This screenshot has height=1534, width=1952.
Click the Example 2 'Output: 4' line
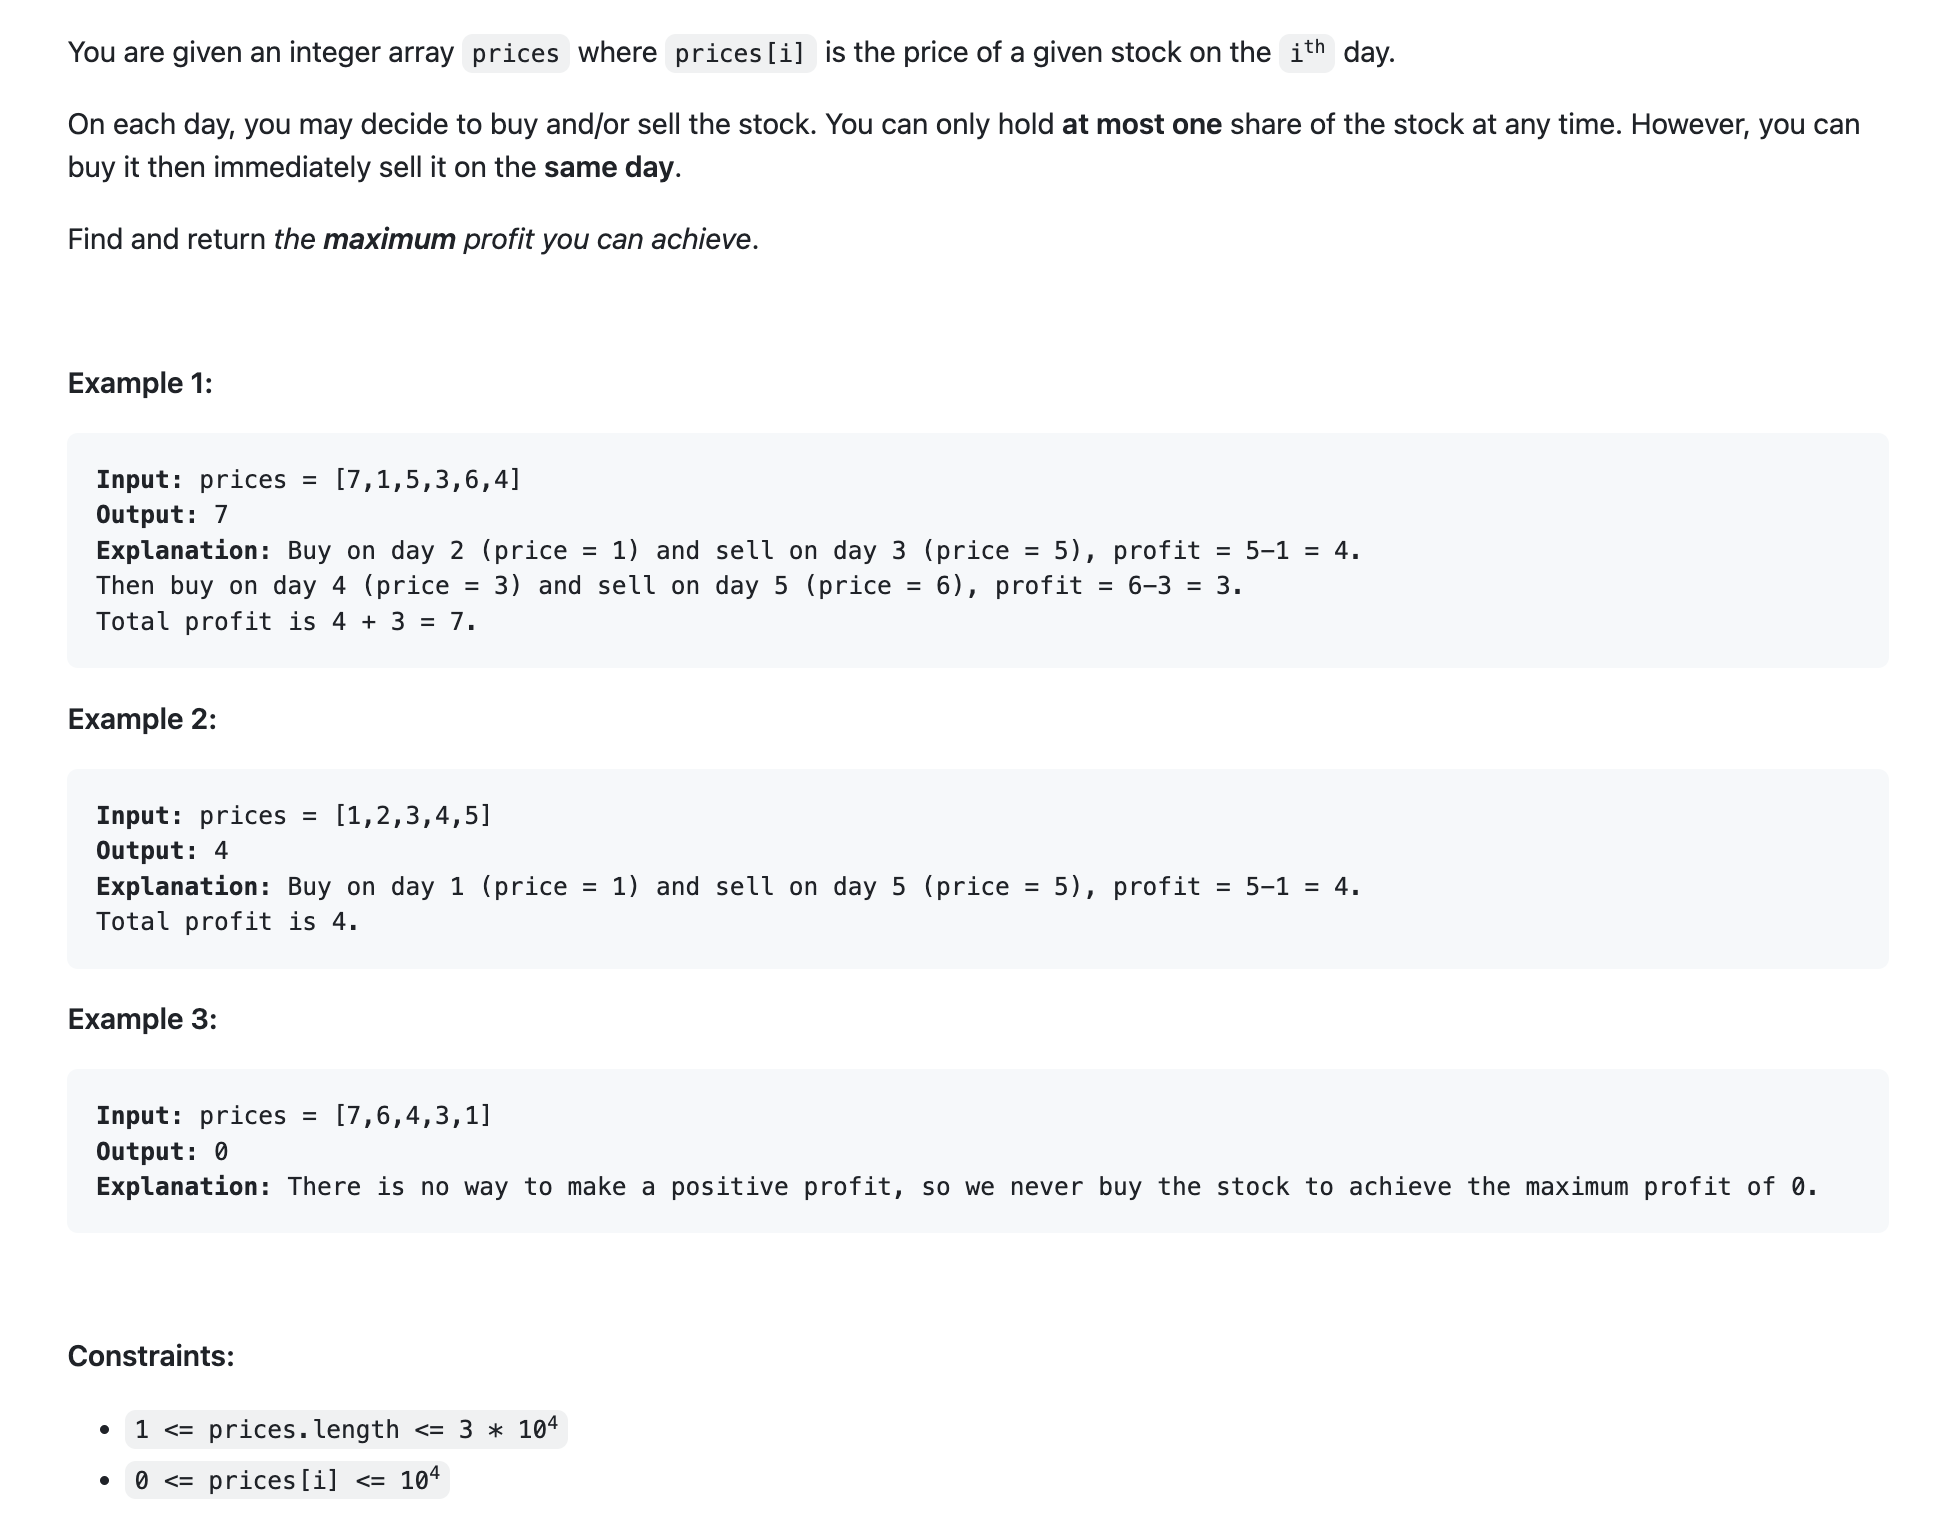click(x=162, y=851)
